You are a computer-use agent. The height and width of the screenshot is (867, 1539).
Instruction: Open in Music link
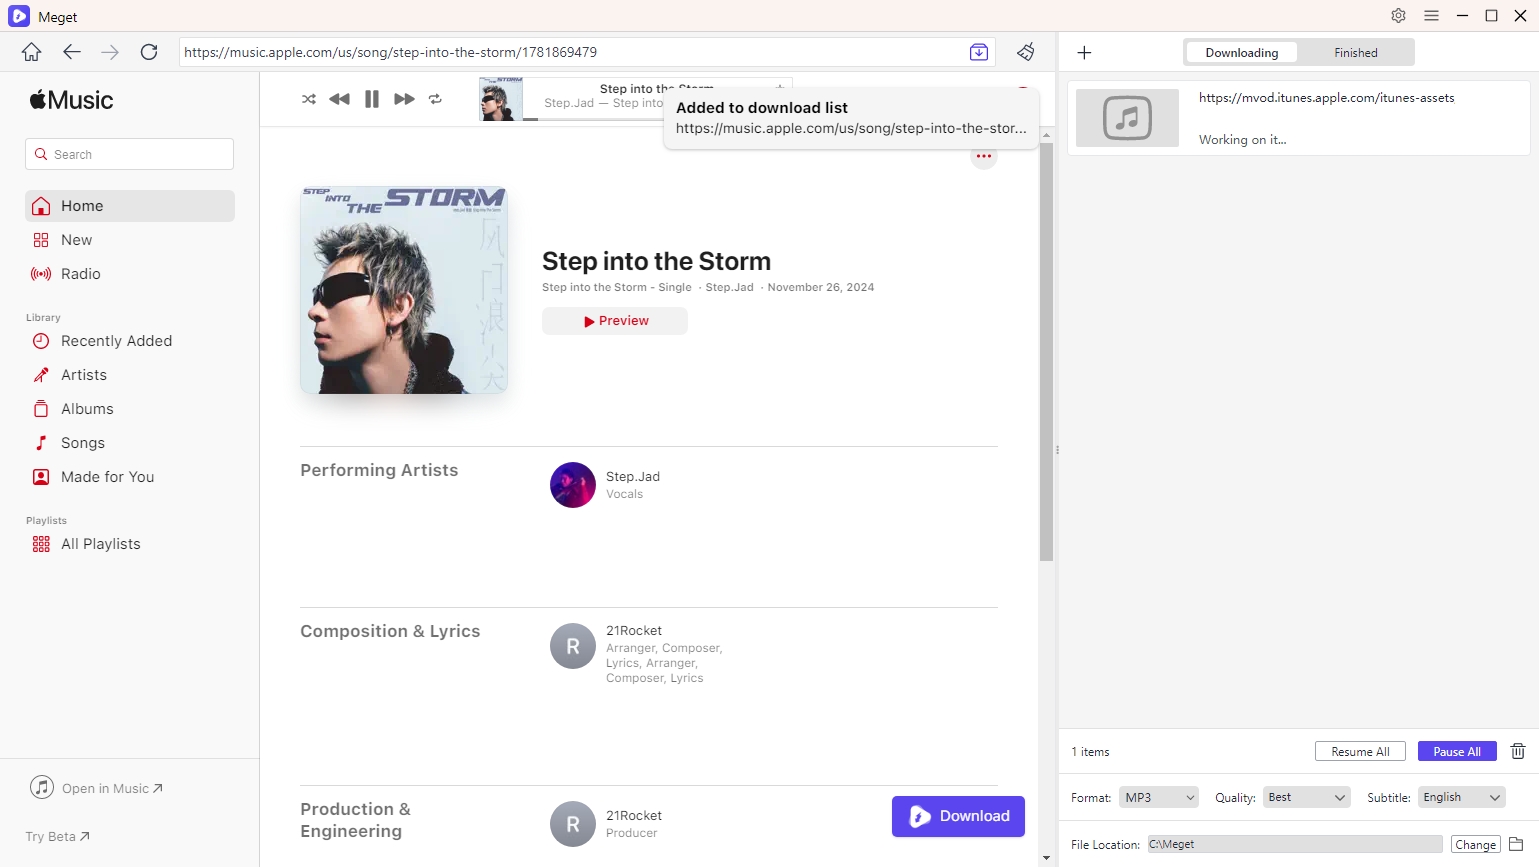(x=96, y=788)
